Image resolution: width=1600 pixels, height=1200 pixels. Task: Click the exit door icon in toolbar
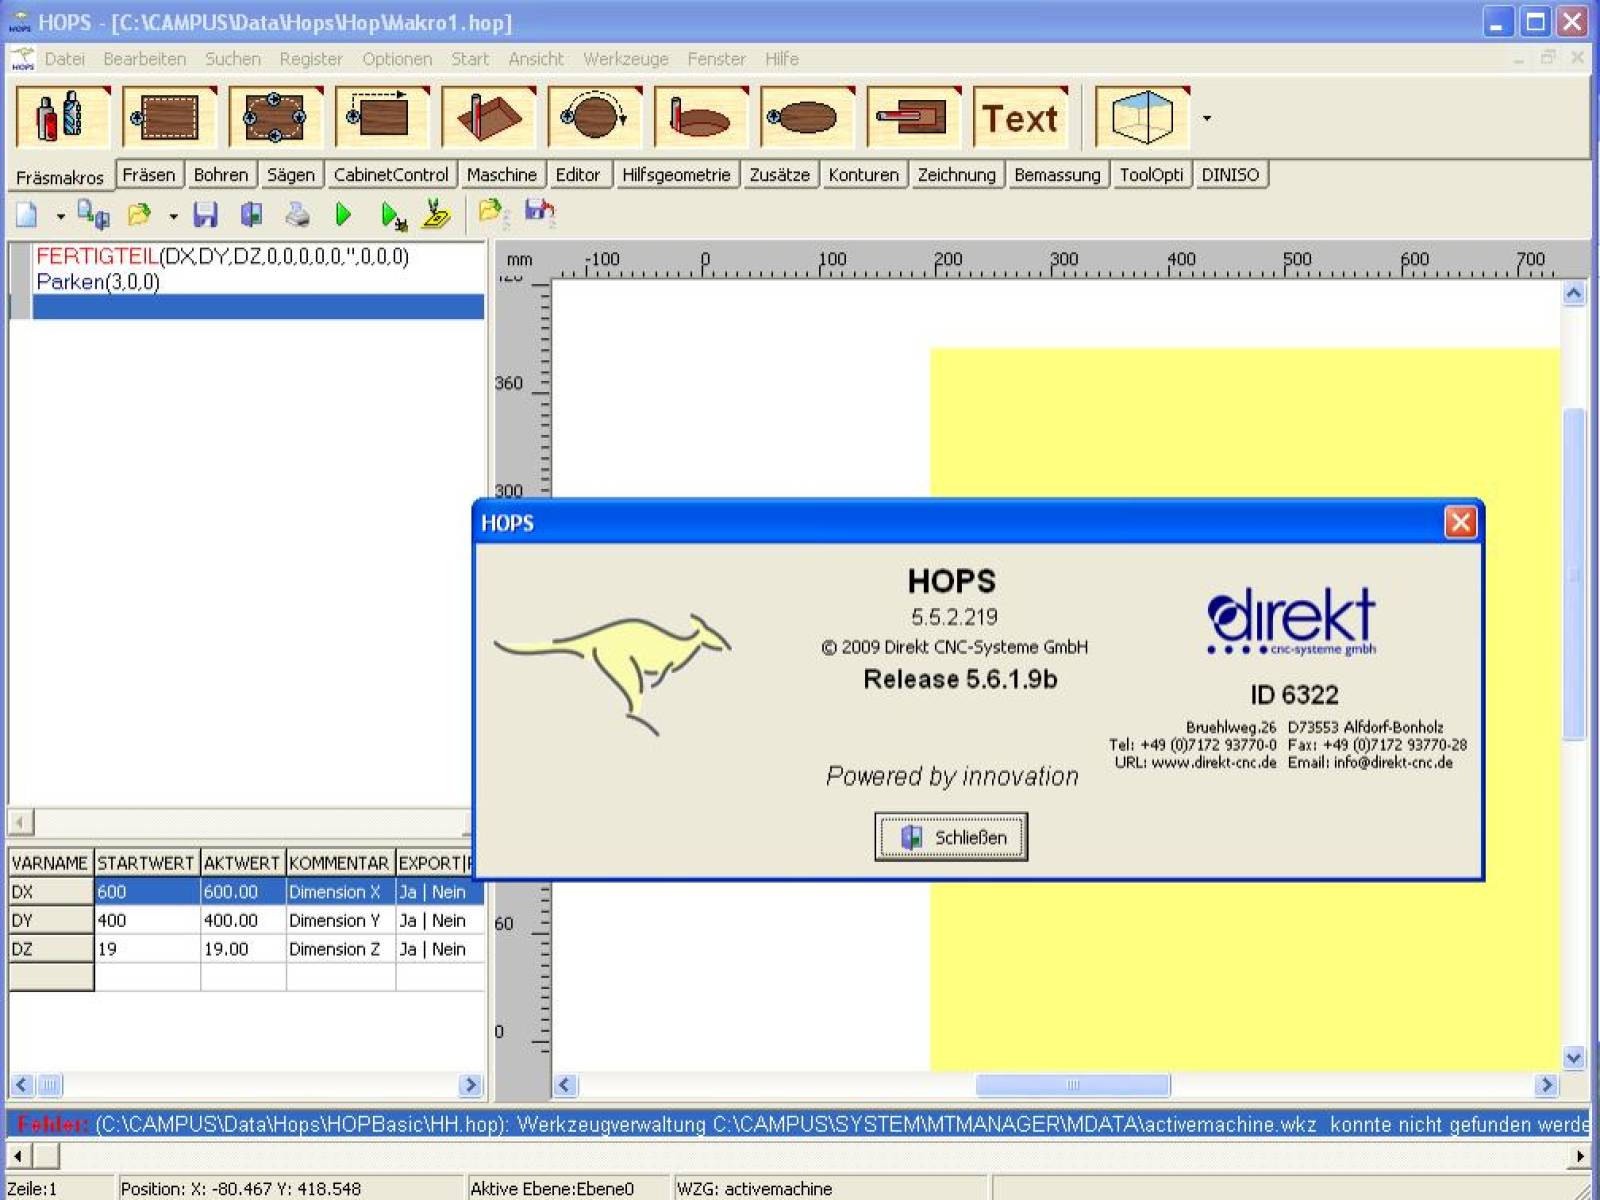pos(251,214)
